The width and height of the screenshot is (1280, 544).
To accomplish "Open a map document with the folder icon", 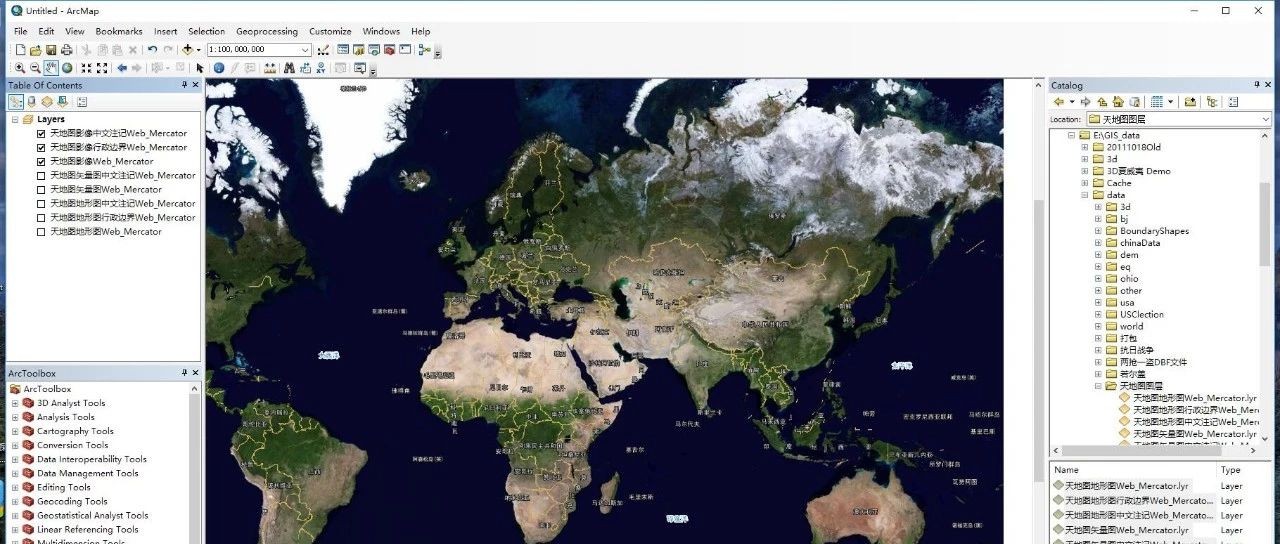I will pos(35,50).
